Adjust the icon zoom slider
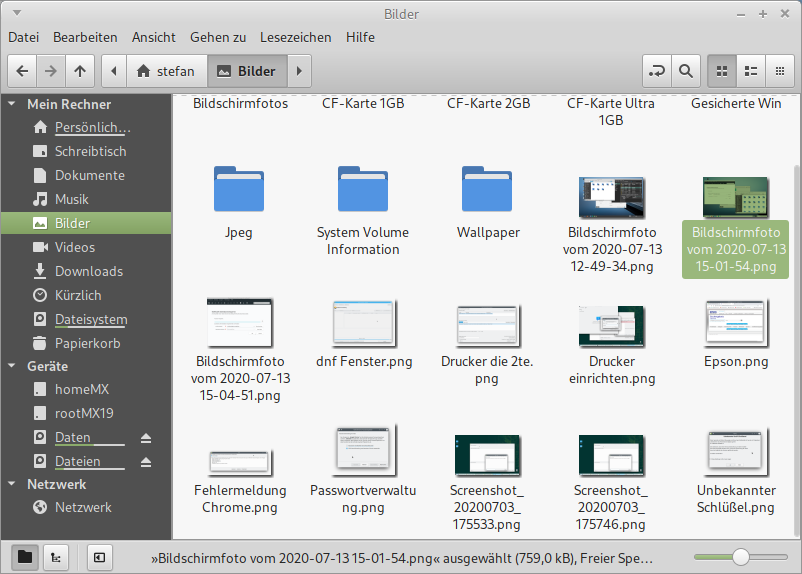 pos(740,556)
